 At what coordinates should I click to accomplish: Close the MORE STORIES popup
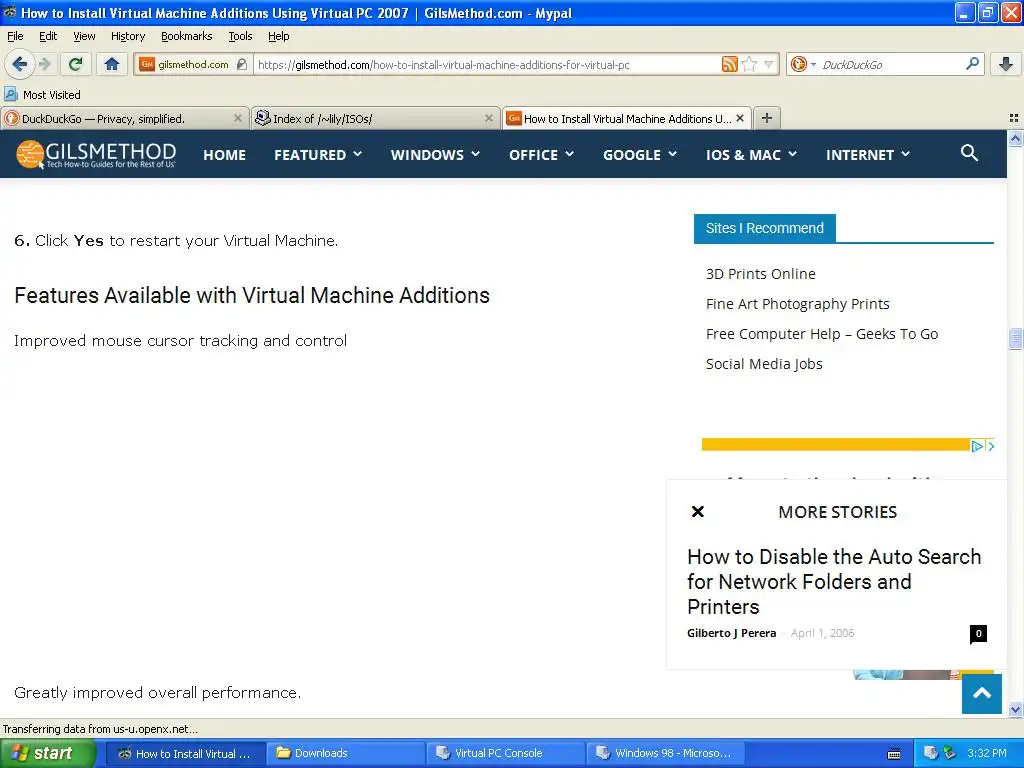[697, 511]
